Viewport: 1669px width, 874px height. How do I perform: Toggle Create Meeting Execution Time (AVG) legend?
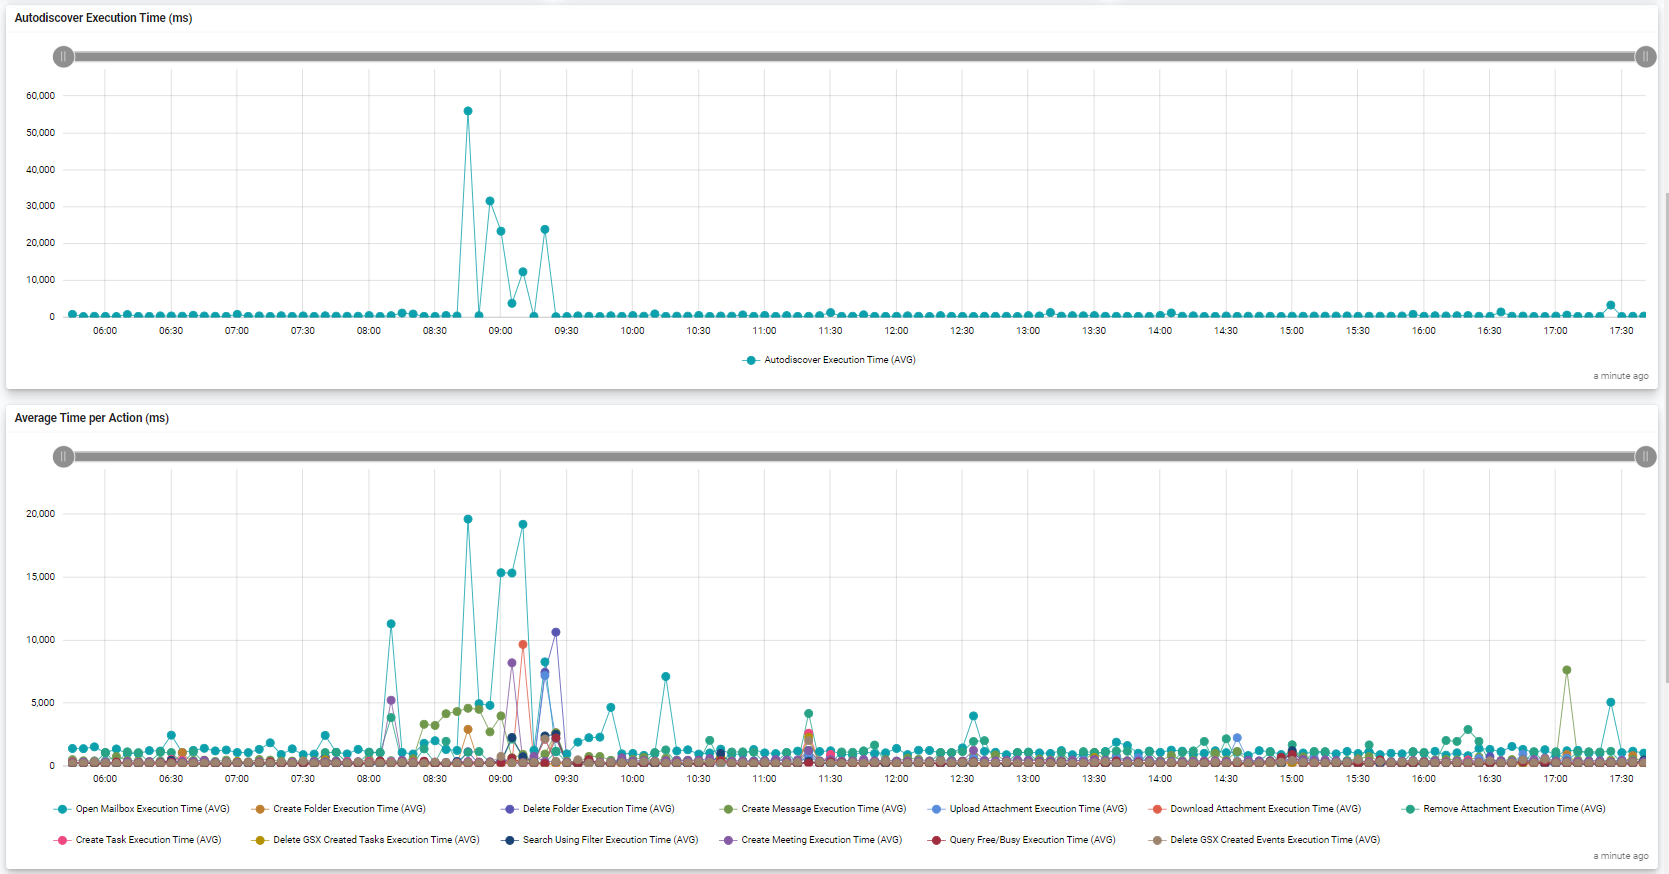pyautogui.click(x=810, y=840)
